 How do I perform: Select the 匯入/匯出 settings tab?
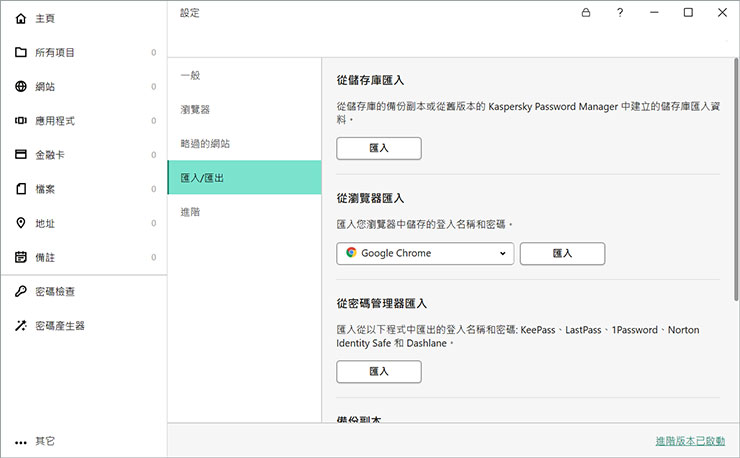244,178
